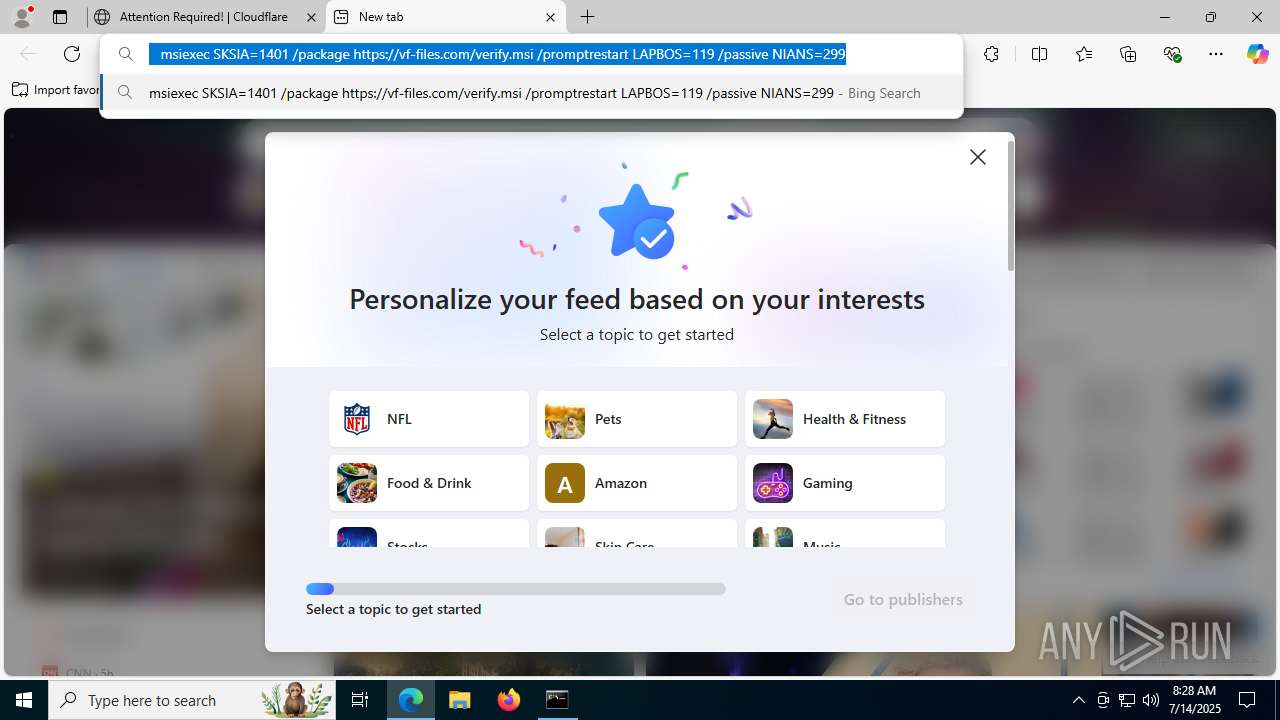The height and width of the screenshot is (720, 1280).
Task: Open the tab actions menu icon
Action: click(x=60, y=17)
